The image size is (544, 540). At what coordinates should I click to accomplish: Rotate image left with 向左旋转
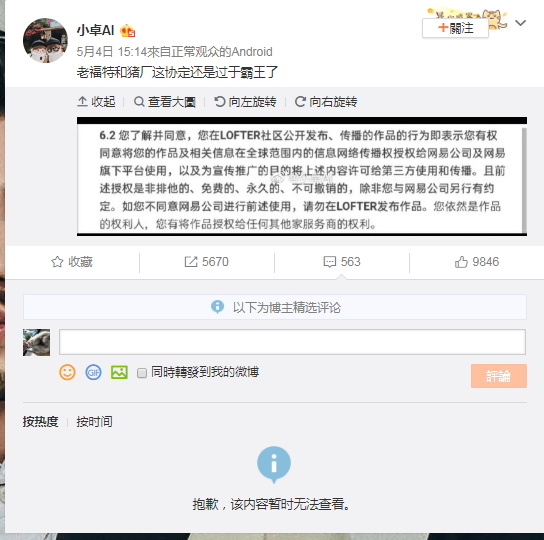(245, 102)
